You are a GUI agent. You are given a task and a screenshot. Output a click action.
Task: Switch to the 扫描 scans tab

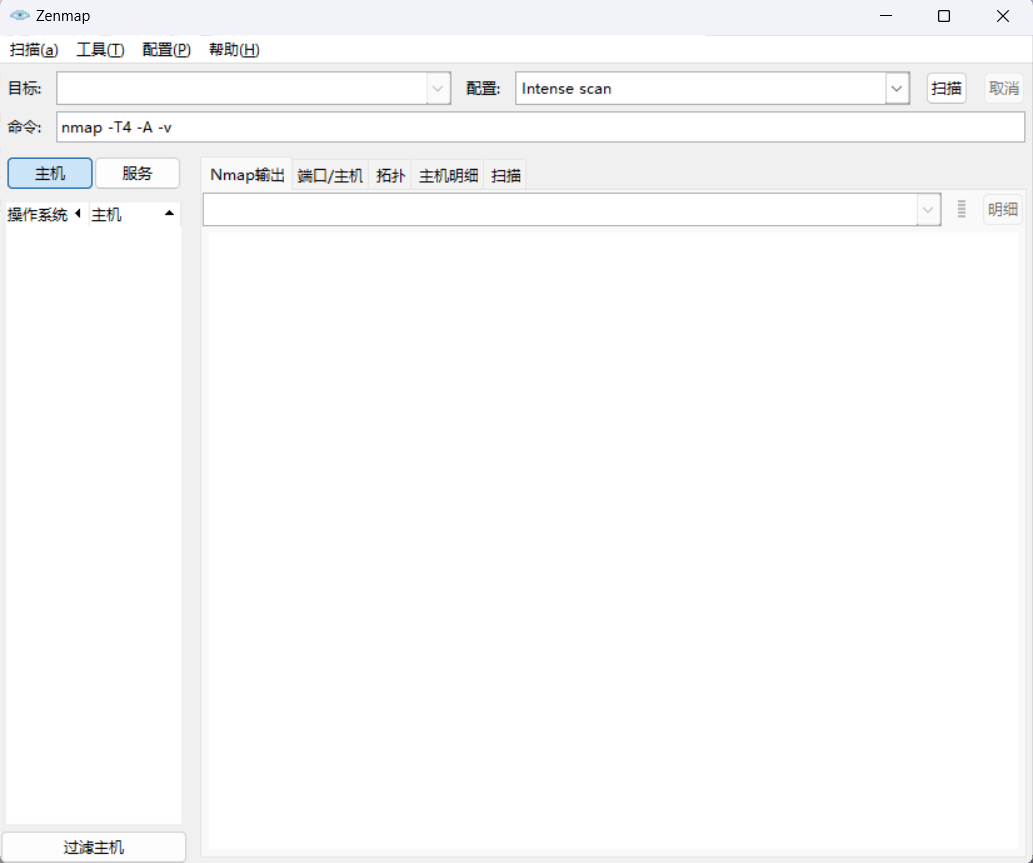[x=505, y=175]
